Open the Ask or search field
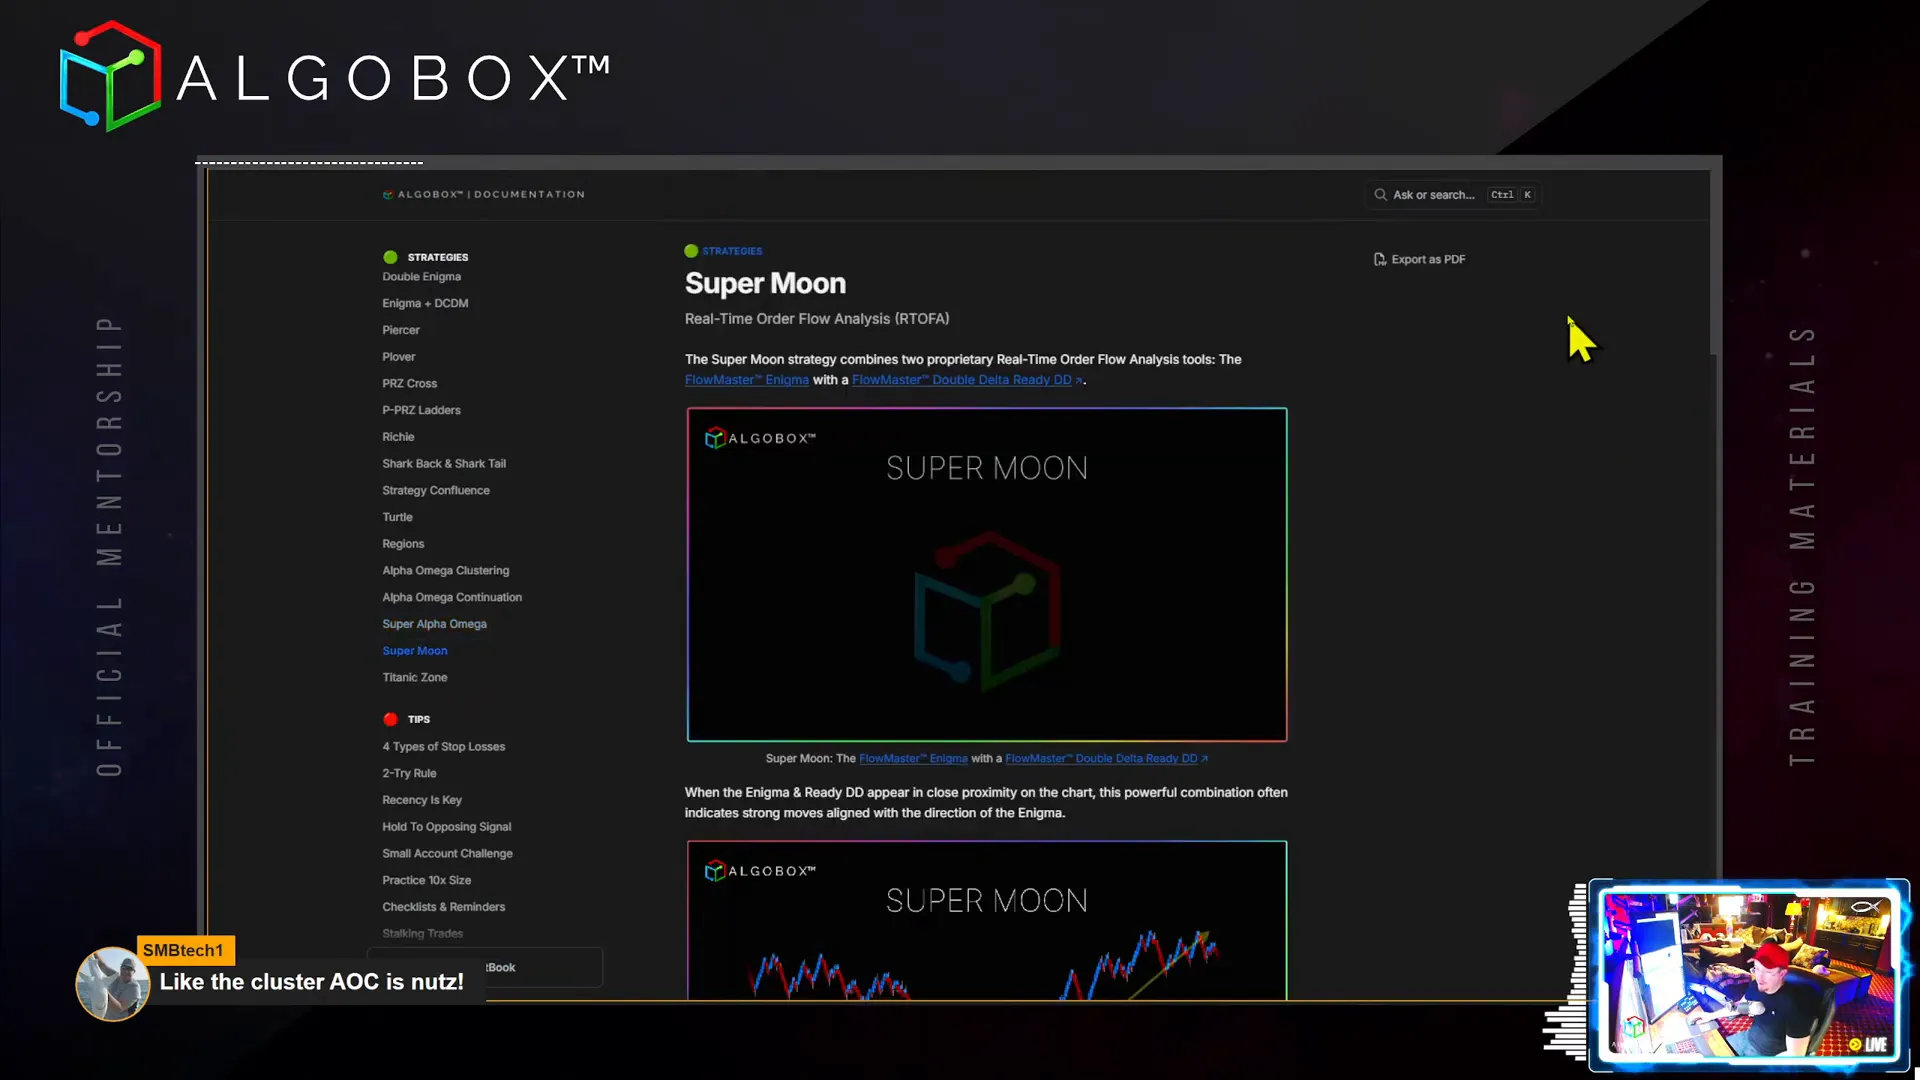 coord(1453,195)
